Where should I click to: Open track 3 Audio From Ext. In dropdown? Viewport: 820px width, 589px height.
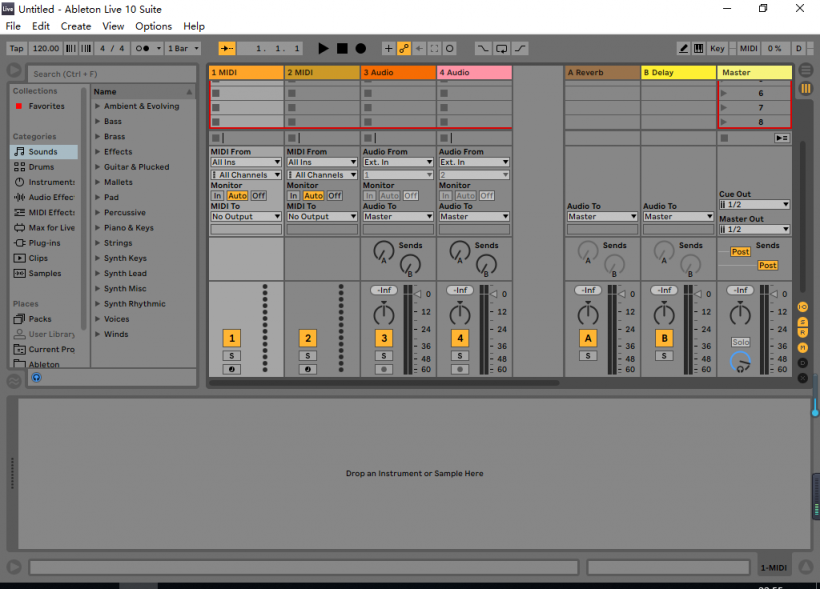click(398, 162)
